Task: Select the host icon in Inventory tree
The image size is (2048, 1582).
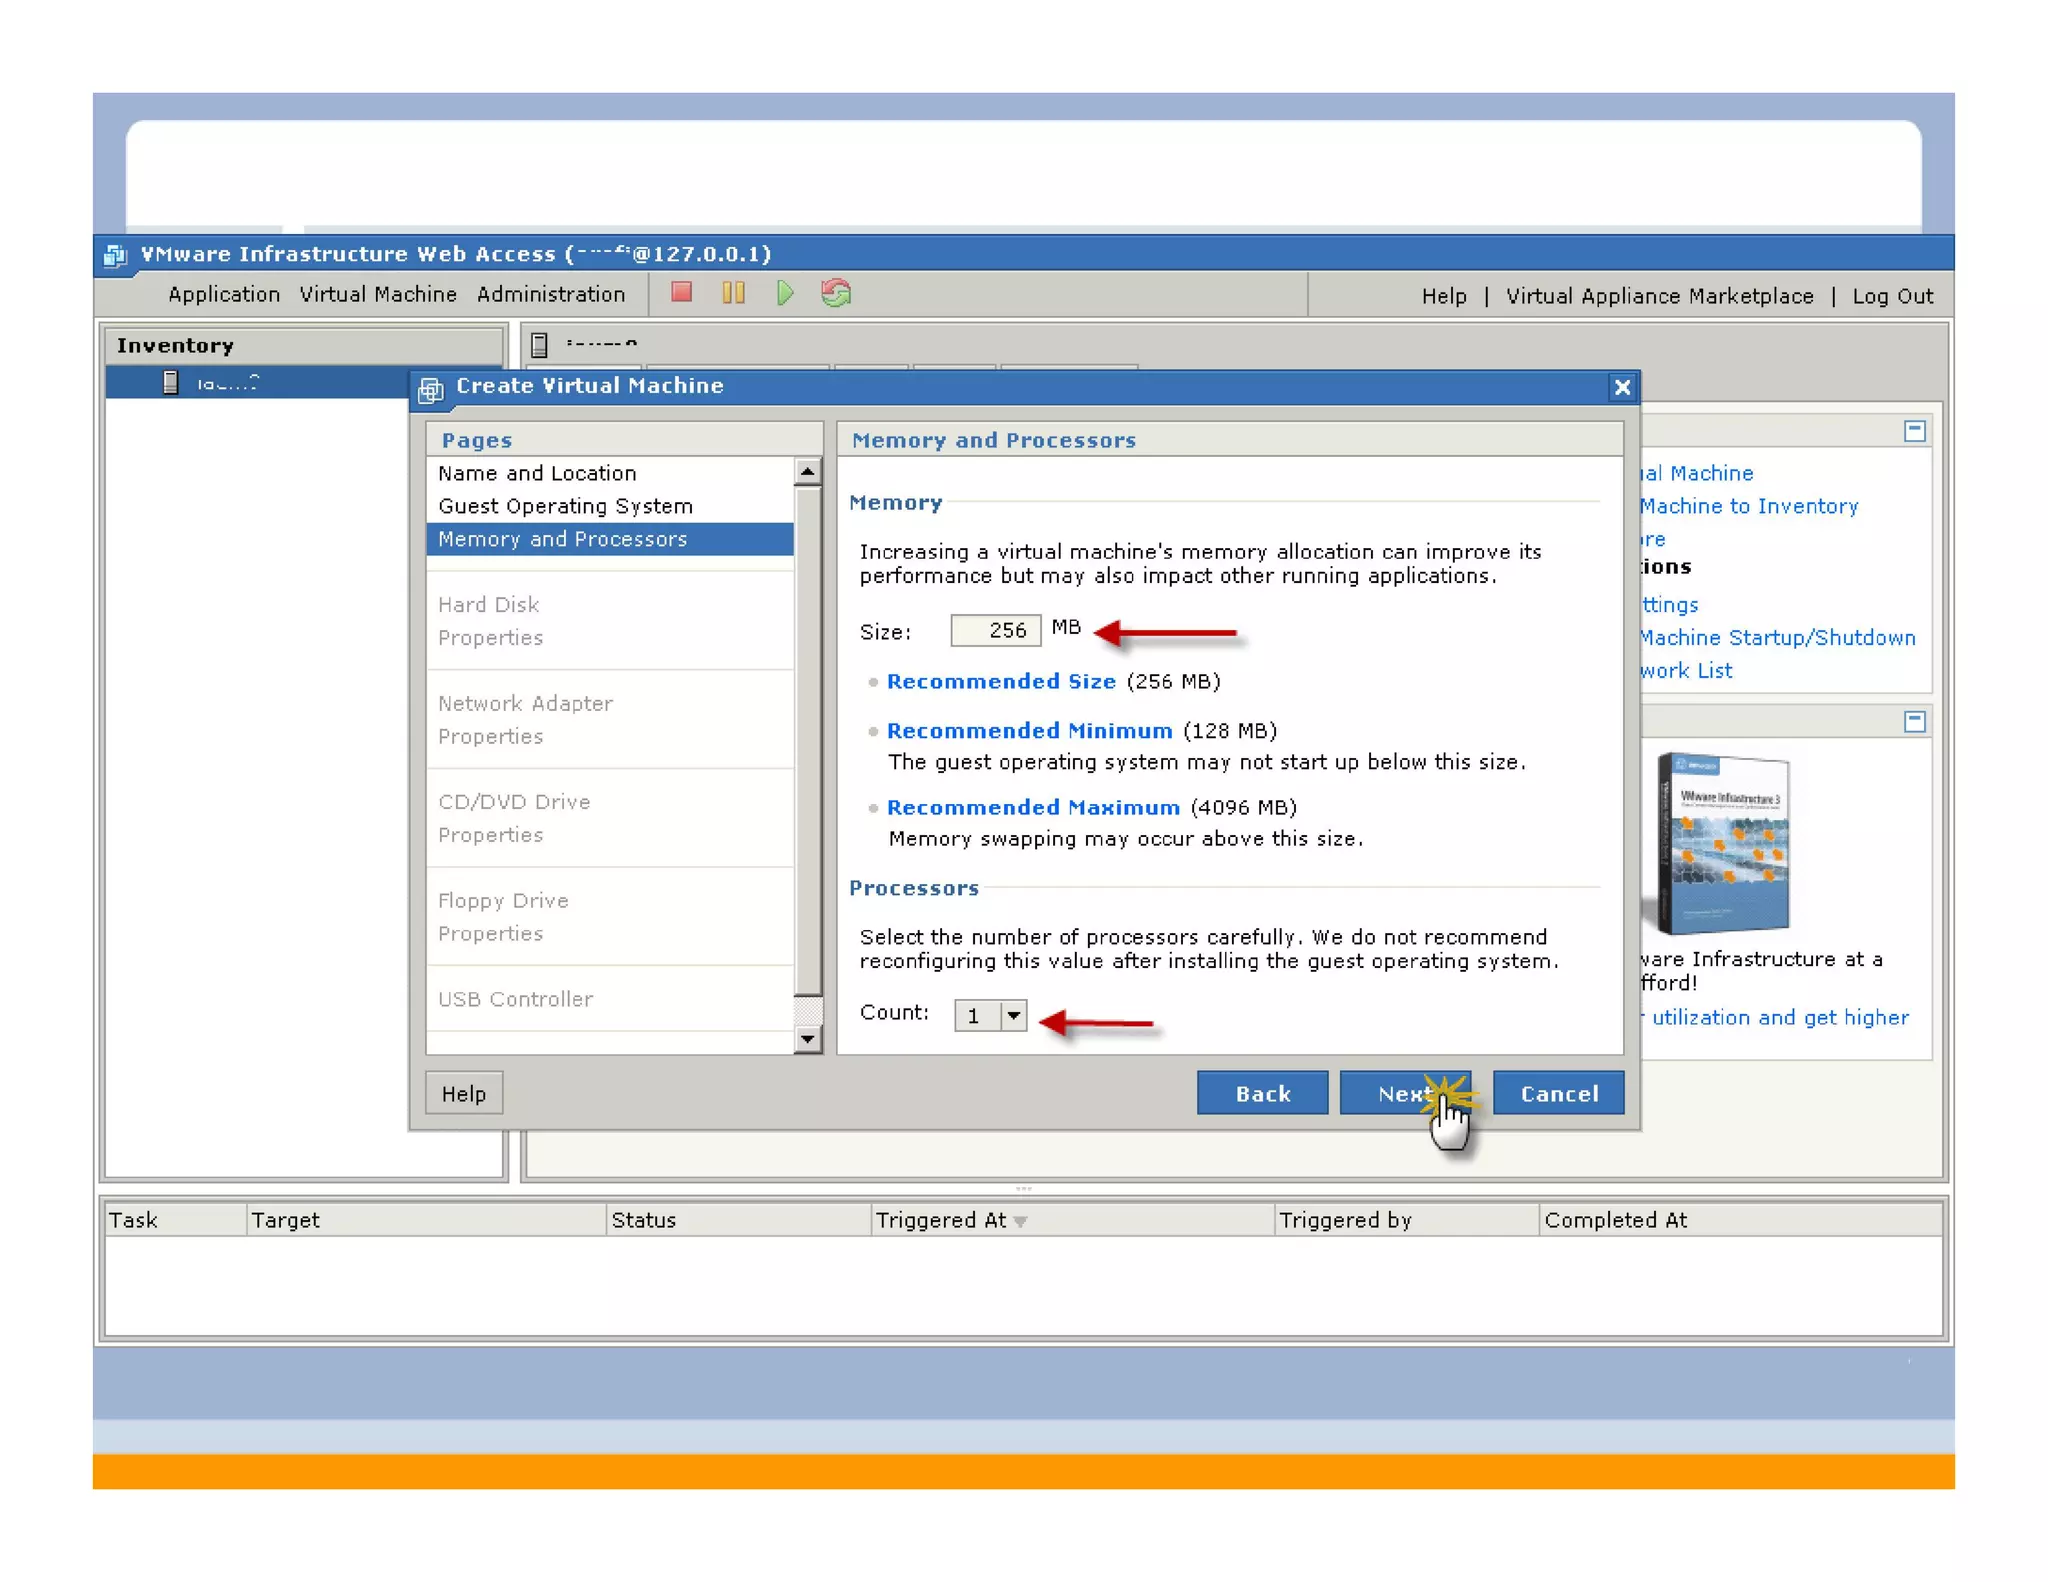Action: (x=171, y=383)
